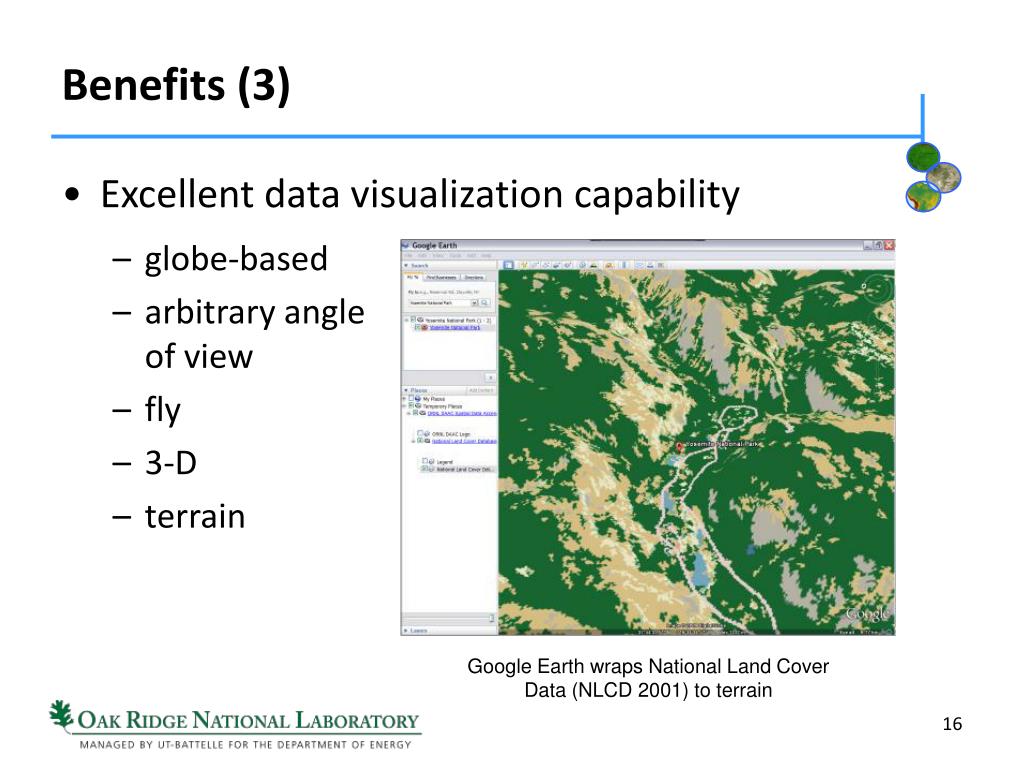Toggle the ORNL DAAC Spatial Data checkbox
The height and width of the screenshot is (768, 1024).
(x=415, y=413)
